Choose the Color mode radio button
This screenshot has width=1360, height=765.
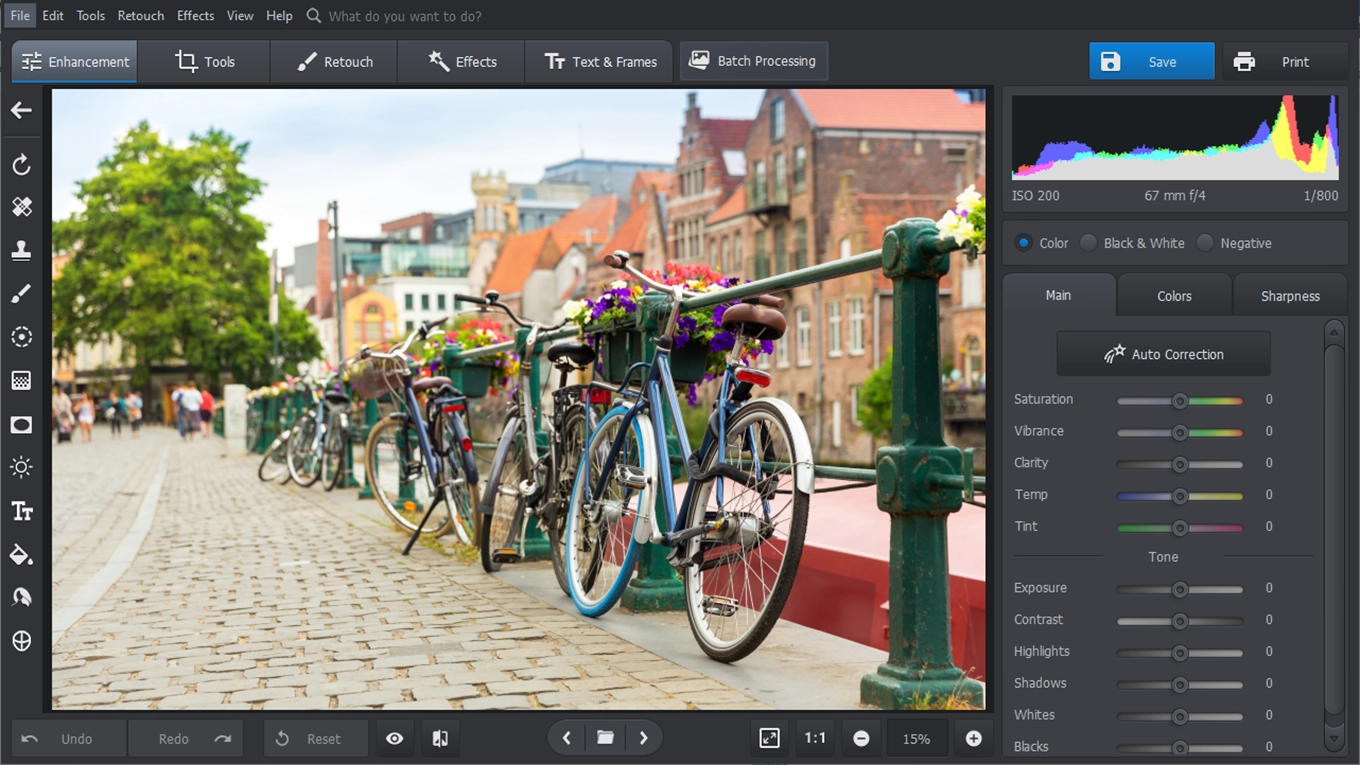coord(1023,243)
